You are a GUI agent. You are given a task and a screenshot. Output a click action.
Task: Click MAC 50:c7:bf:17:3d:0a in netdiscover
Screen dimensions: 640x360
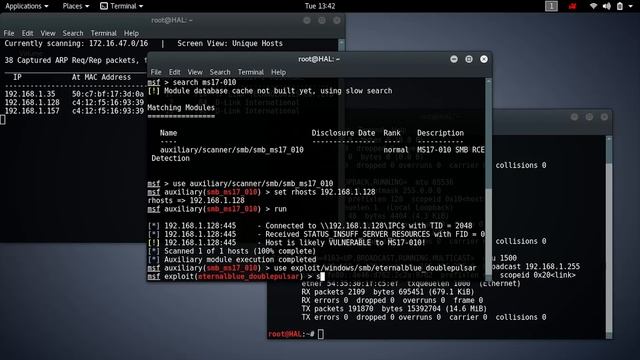coord(108,94)
